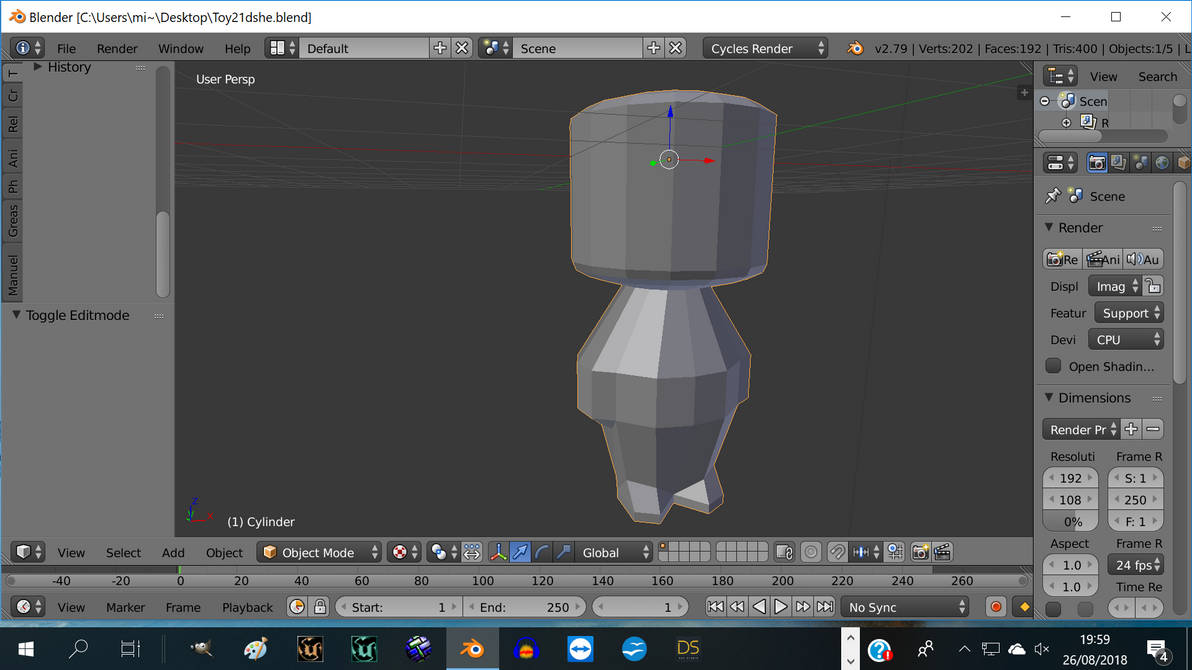Open the Object Mode dropdown
The image size is (1192, 670).
click(319, 552)
